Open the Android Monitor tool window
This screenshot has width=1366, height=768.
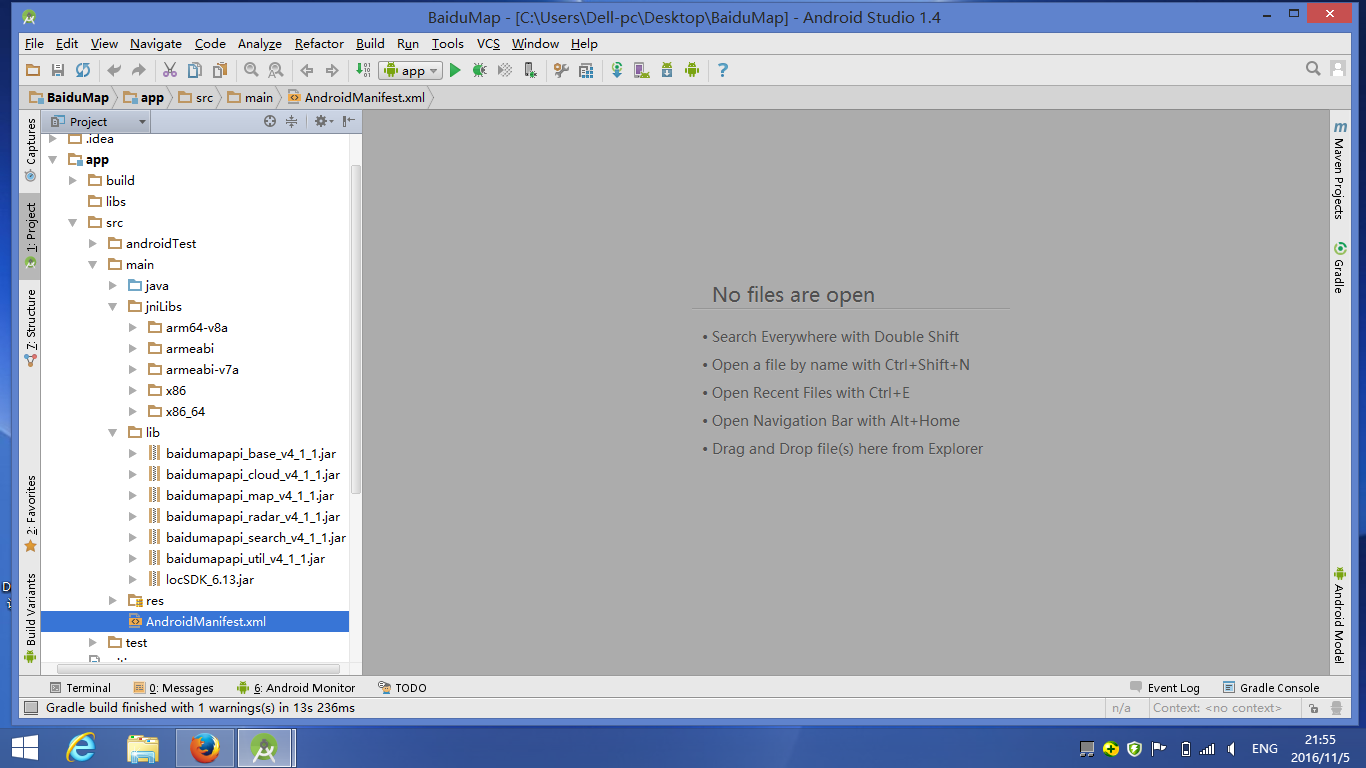(296, 688)
